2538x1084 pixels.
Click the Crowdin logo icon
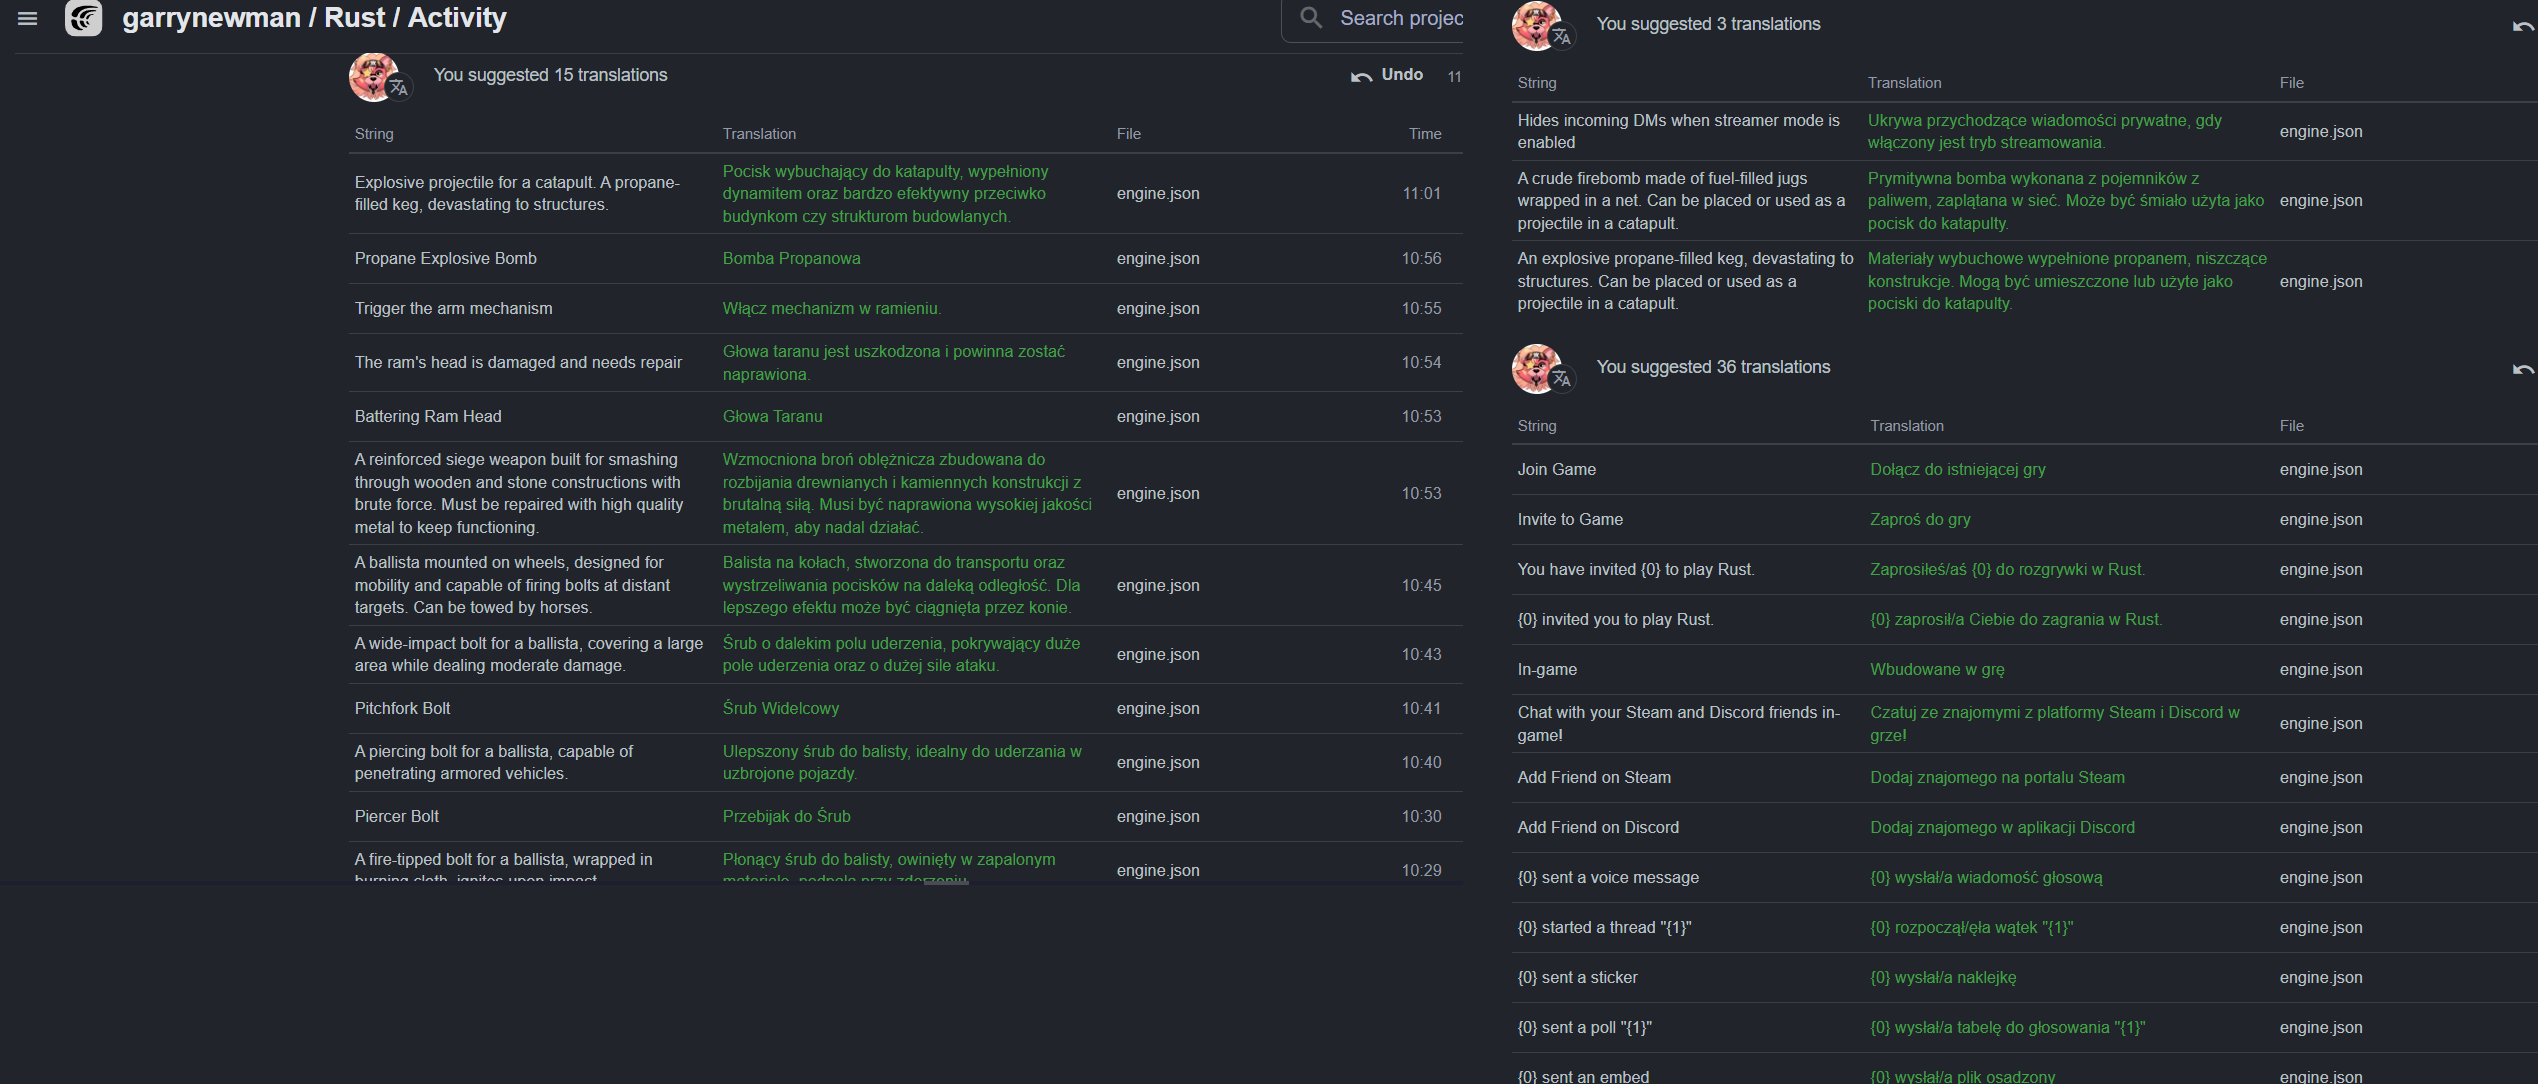(x=84, y=18)
